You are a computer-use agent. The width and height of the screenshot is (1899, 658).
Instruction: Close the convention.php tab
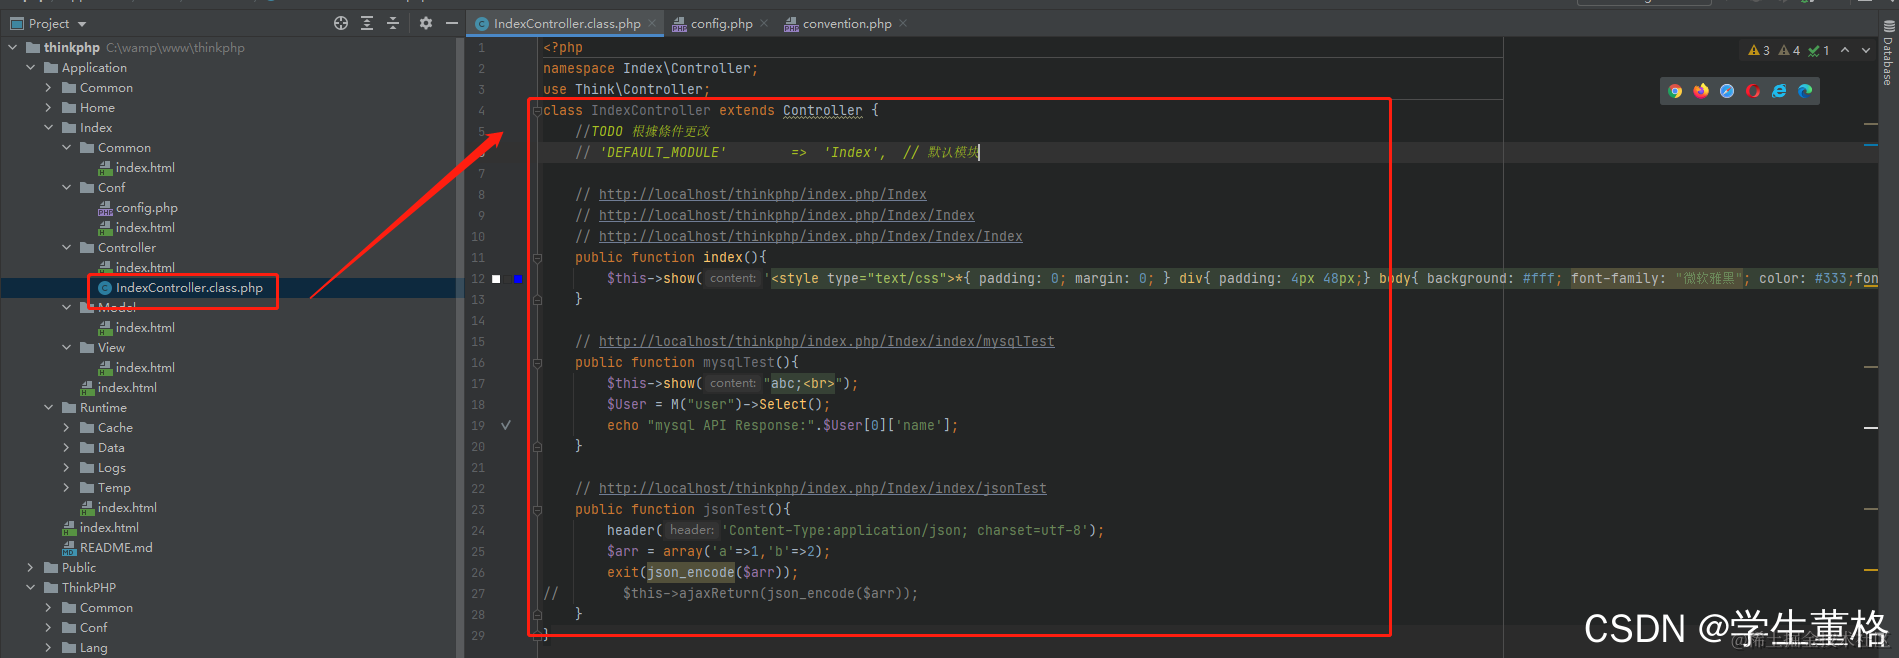(x=903, y=23)
